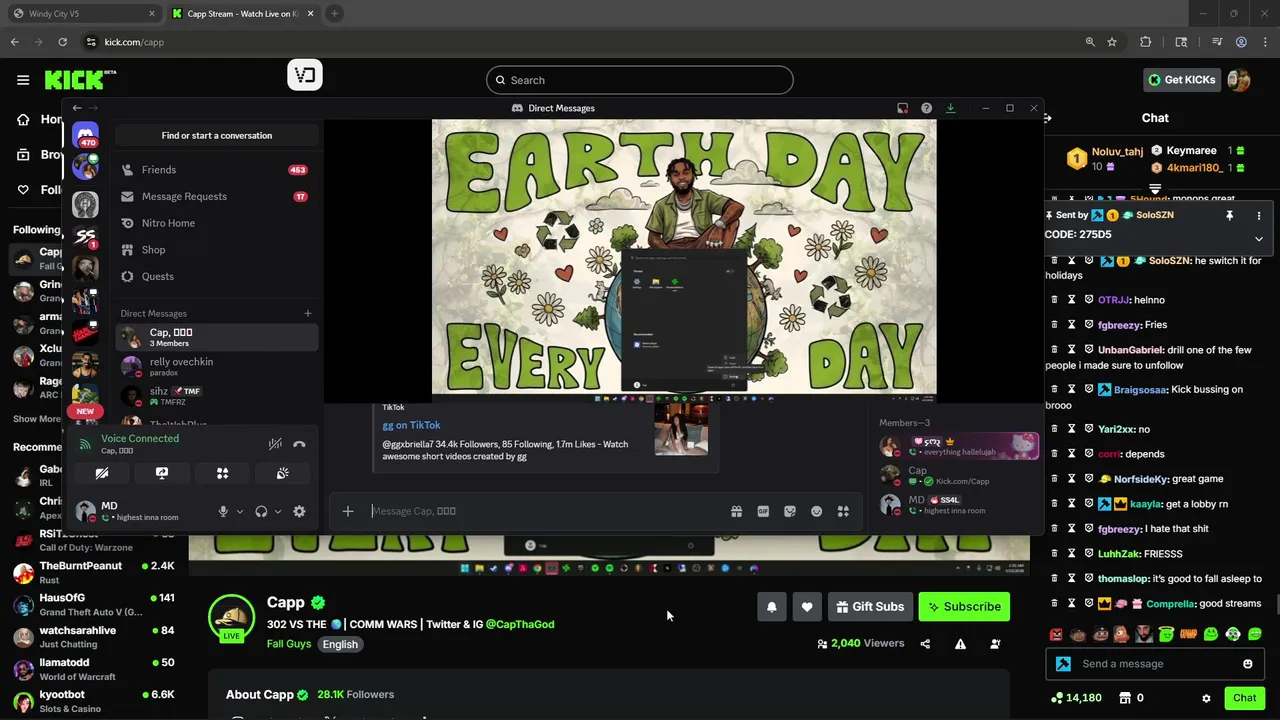Click Discord message attachment plus button
Viewport: 1280px width, 720px height.
pos(348,511)
